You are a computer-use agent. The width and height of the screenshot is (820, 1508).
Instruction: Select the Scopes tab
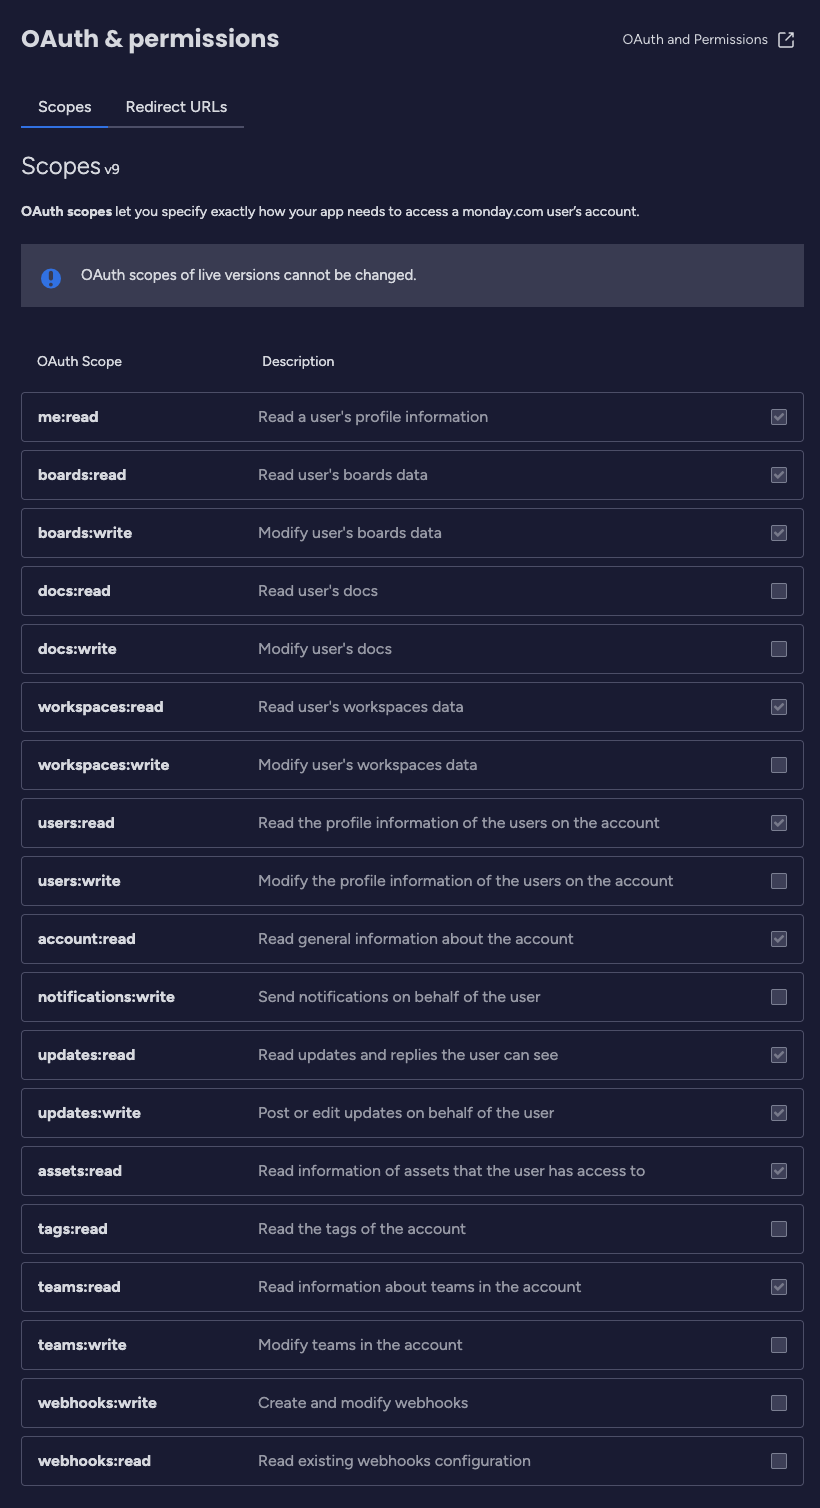[65, 107]
